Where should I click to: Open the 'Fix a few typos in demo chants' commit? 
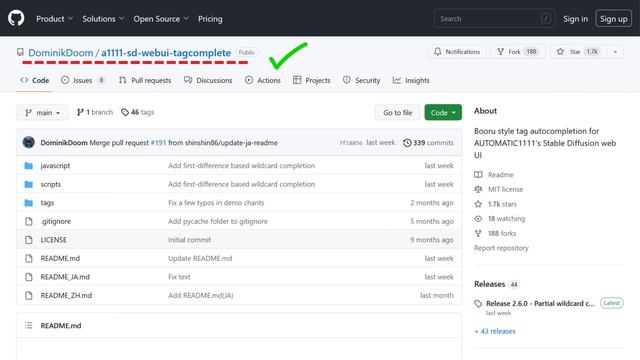pos(216,203)
